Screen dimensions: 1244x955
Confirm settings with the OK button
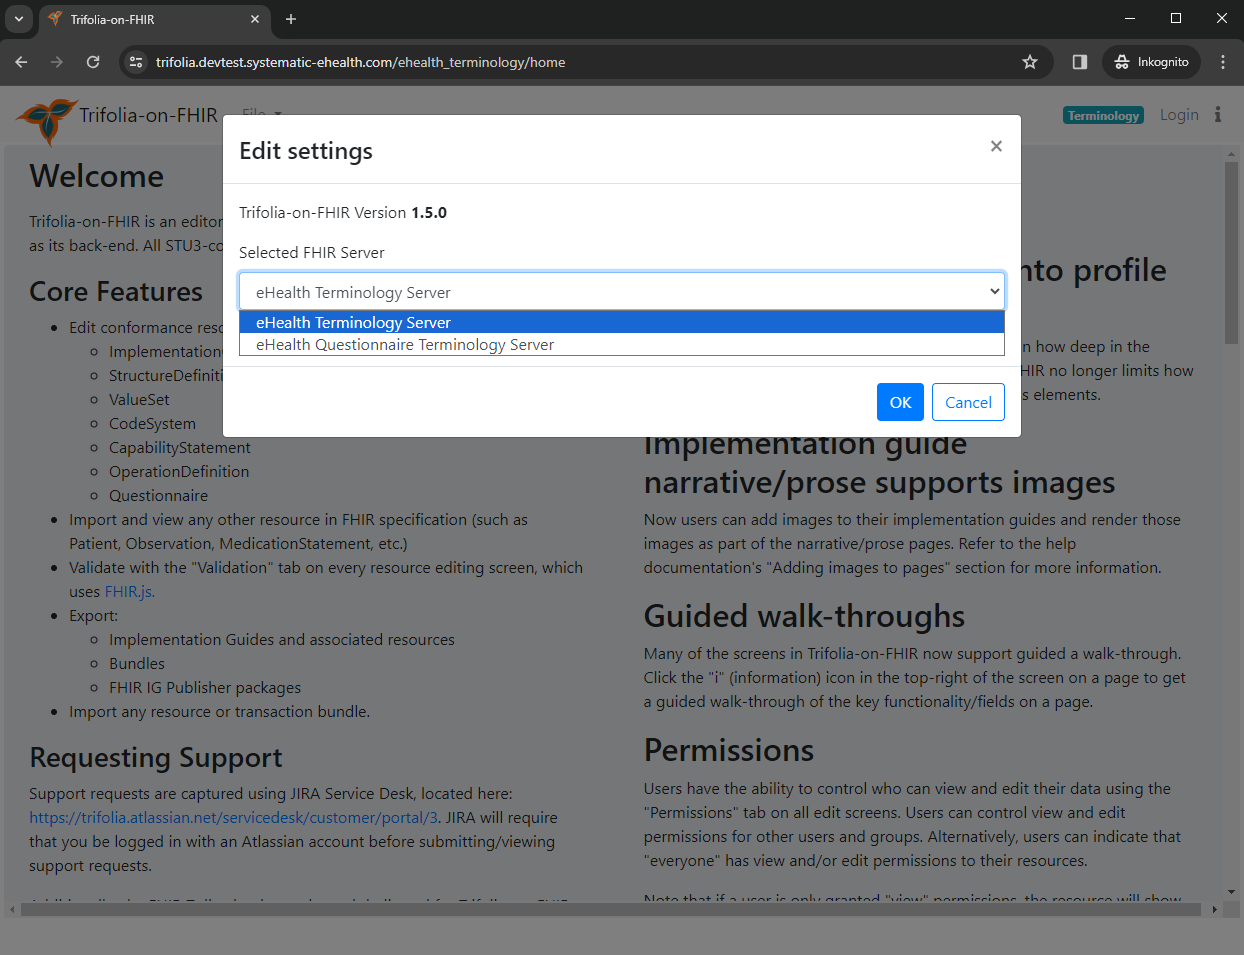click(x=900, y=402)
